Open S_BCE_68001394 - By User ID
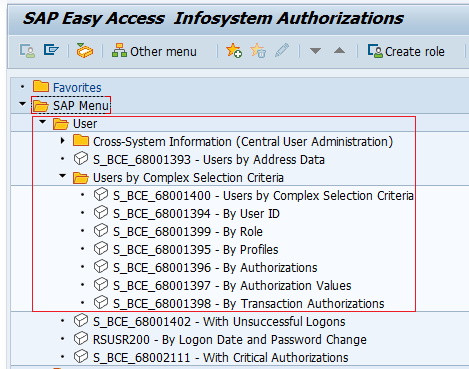The image size is (469, 369). point(196,214)
